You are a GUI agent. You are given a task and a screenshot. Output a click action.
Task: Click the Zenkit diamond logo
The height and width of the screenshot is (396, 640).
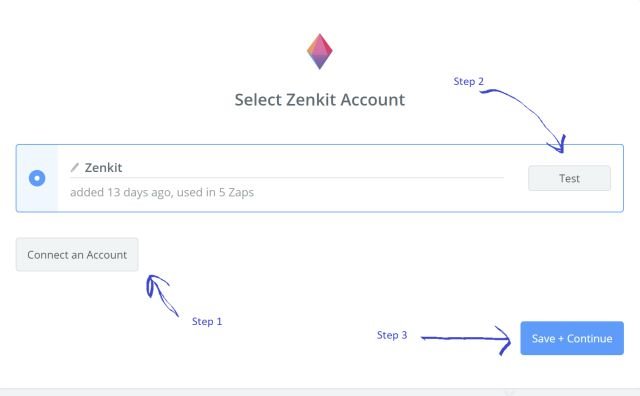point(320,51)
